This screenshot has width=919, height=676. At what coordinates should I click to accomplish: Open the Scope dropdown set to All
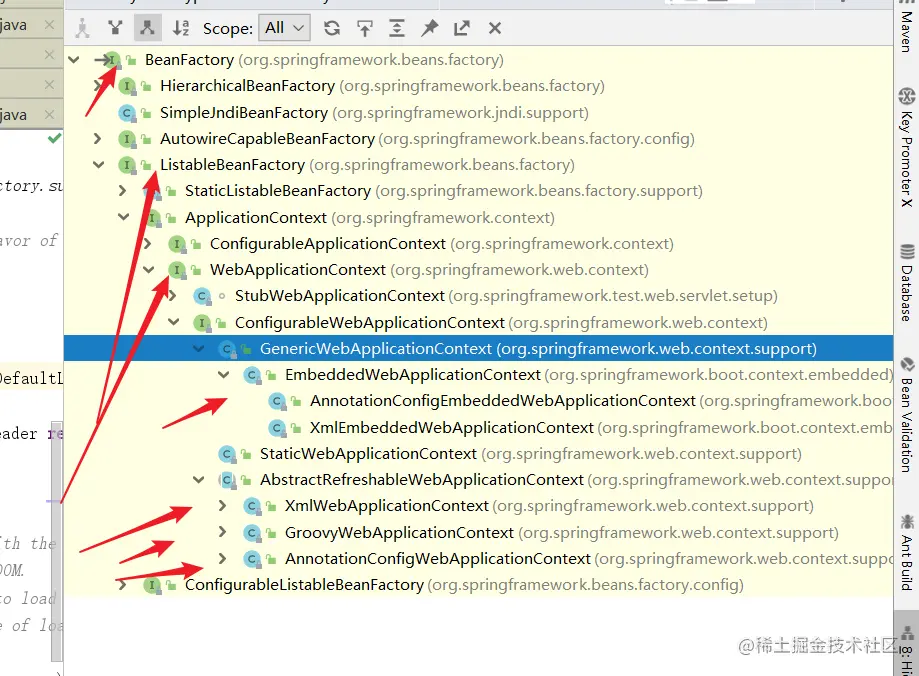pyautogui.click(x=284, y=28)
